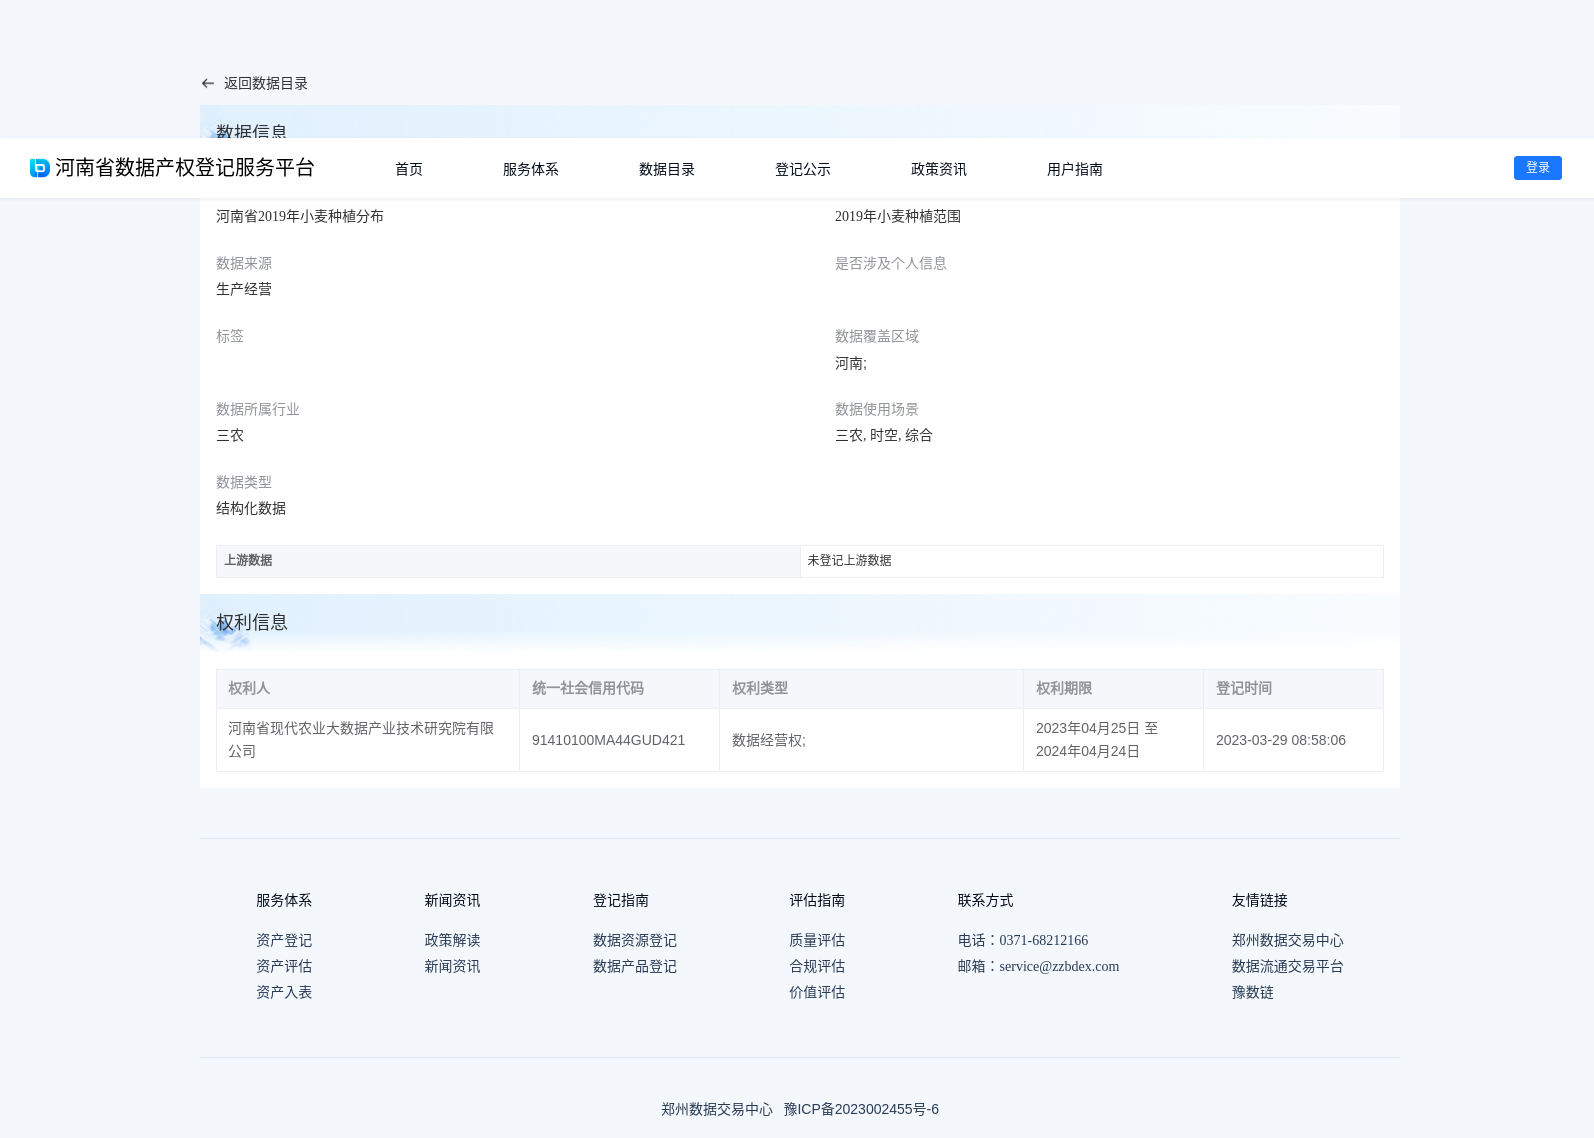
Task: Select rights period 2023年04月25日 至 2024年04月24日
Action: point(1097,740)
